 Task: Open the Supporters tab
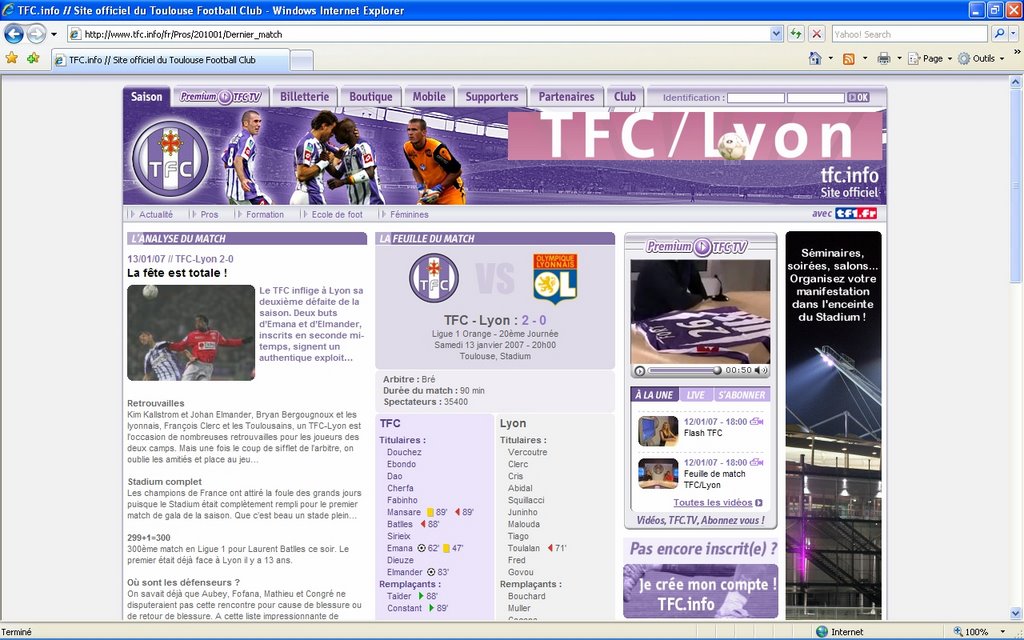[x=492, y=97]
